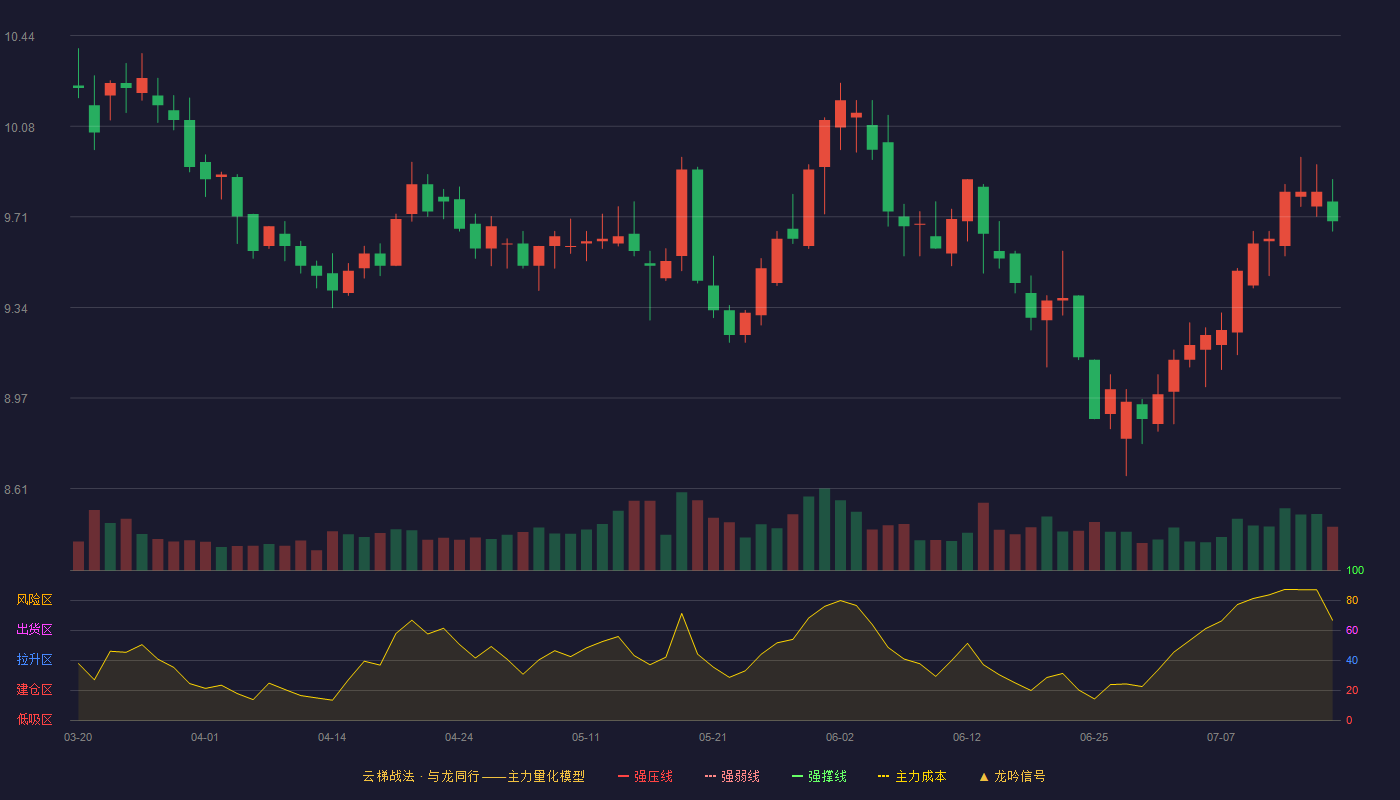Toggle the 主力成本 legend series
The height and width of the screenshot is (800, 1400).
pos(912,776)
